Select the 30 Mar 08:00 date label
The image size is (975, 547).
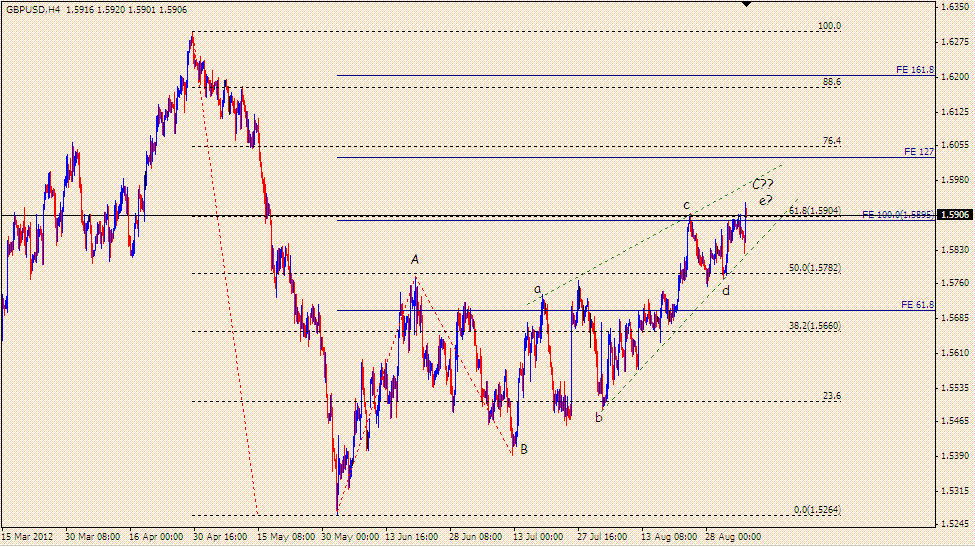(x=92, y=536)
